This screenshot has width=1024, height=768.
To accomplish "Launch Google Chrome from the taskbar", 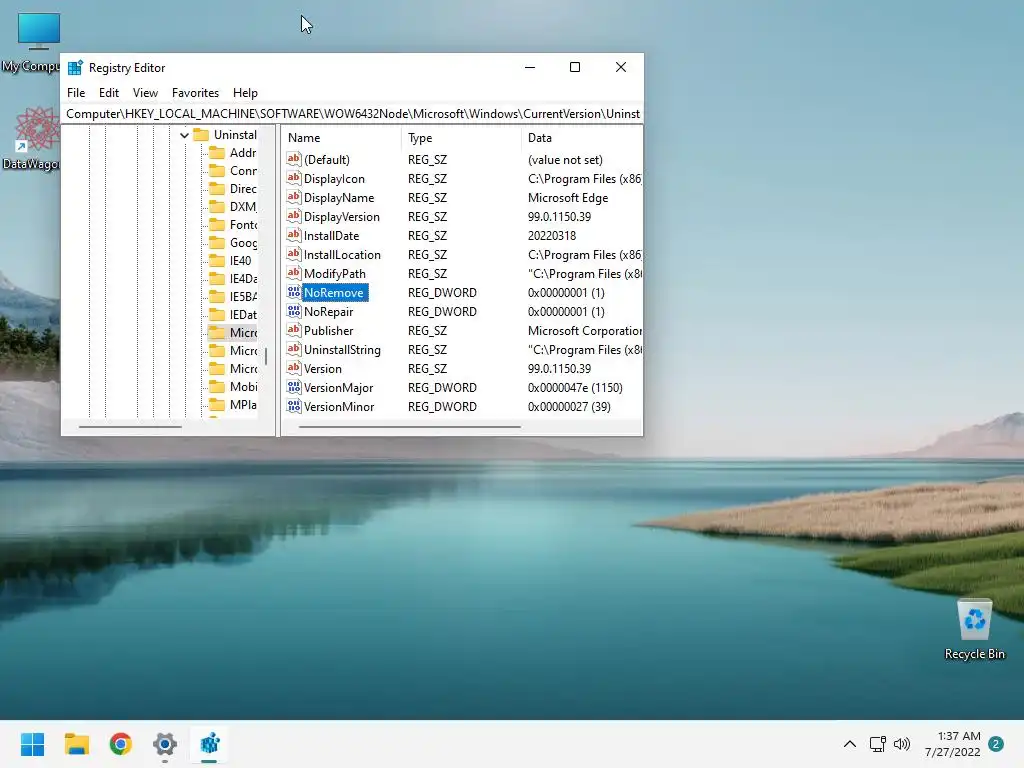I will point(121,744).
